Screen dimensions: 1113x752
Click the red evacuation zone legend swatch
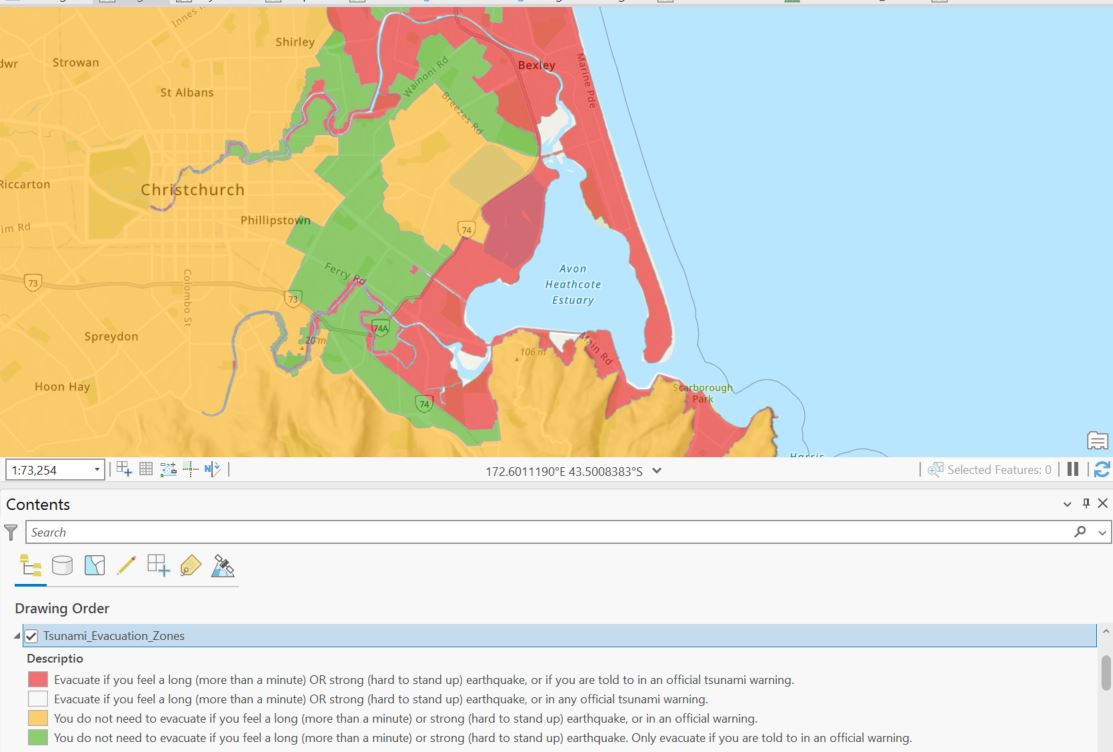click(38, 680)
